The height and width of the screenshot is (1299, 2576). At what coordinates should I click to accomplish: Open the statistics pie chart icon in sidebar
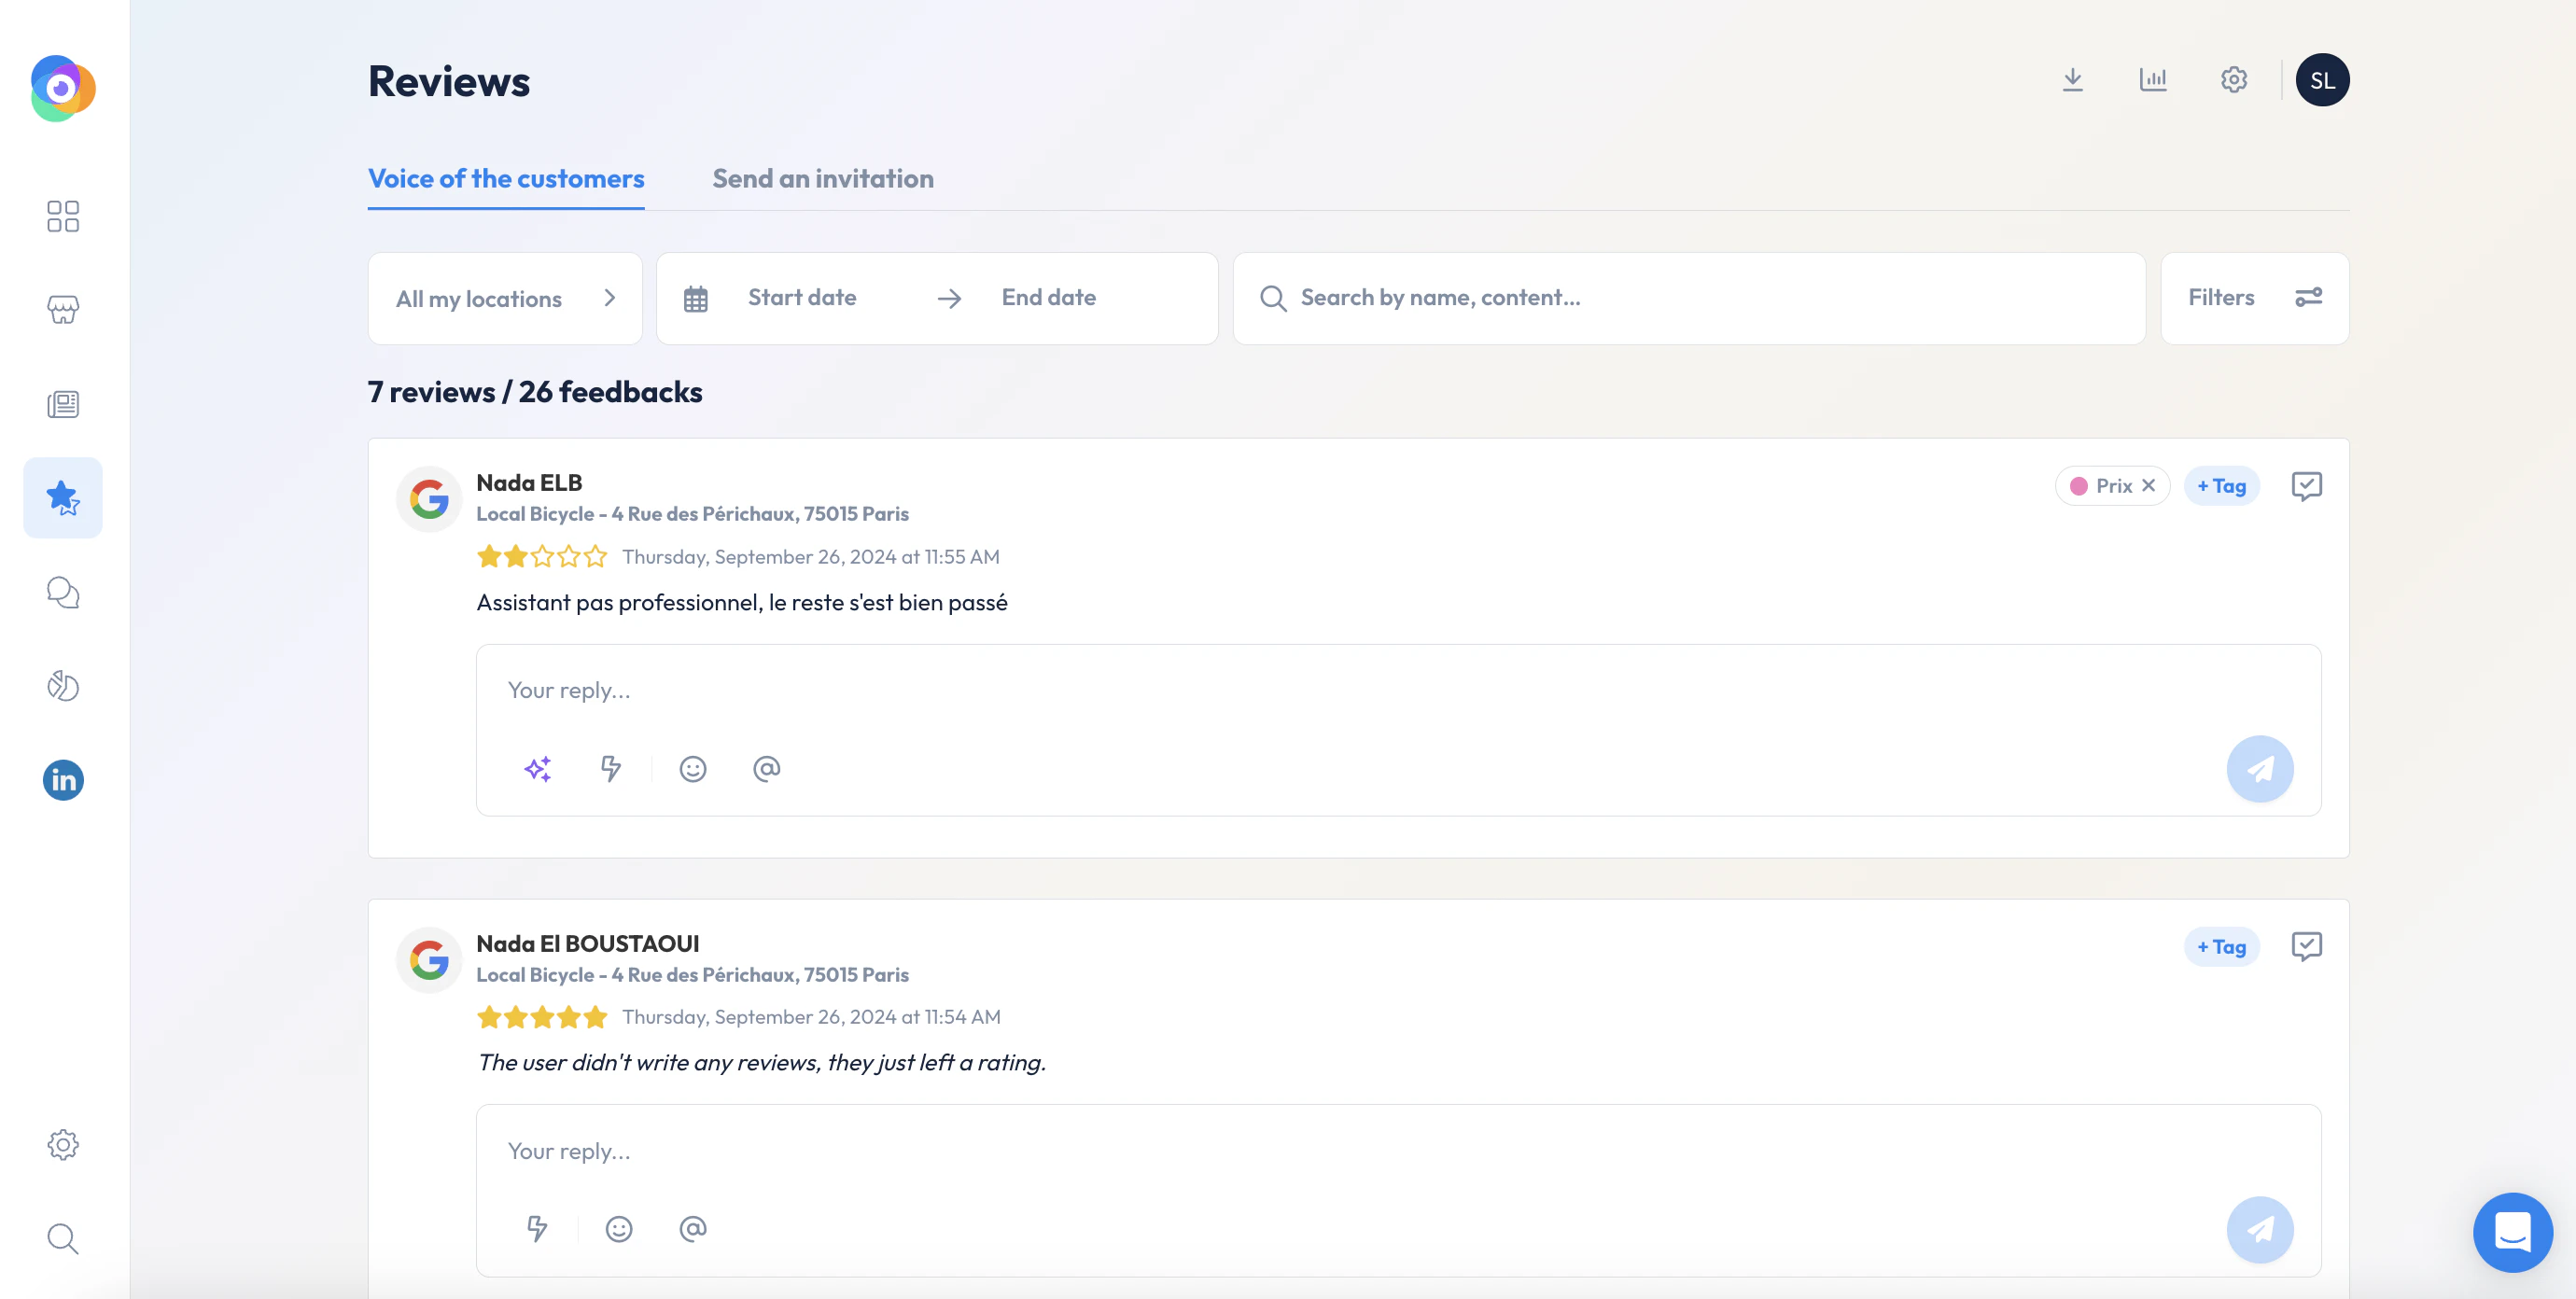click(x=62, y=686)
